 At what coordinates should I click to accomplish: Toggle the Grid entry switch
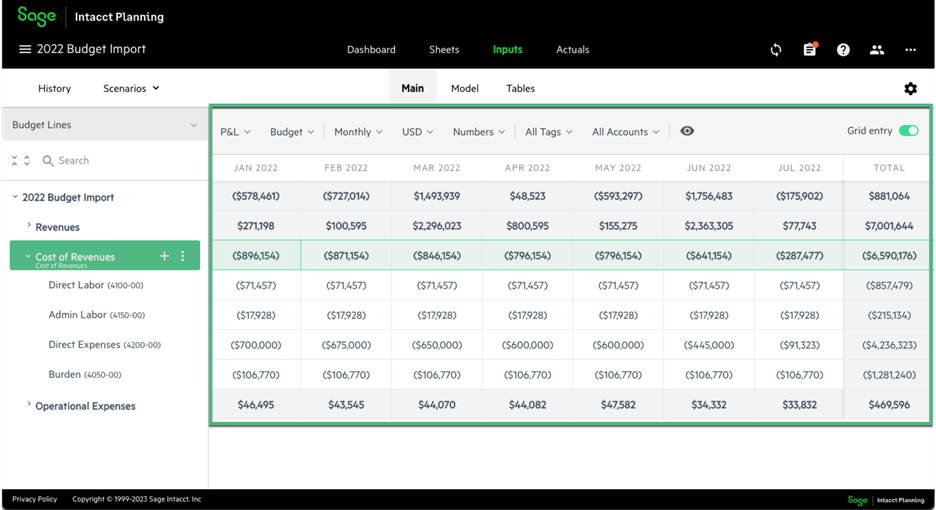[x=909, y=131]
